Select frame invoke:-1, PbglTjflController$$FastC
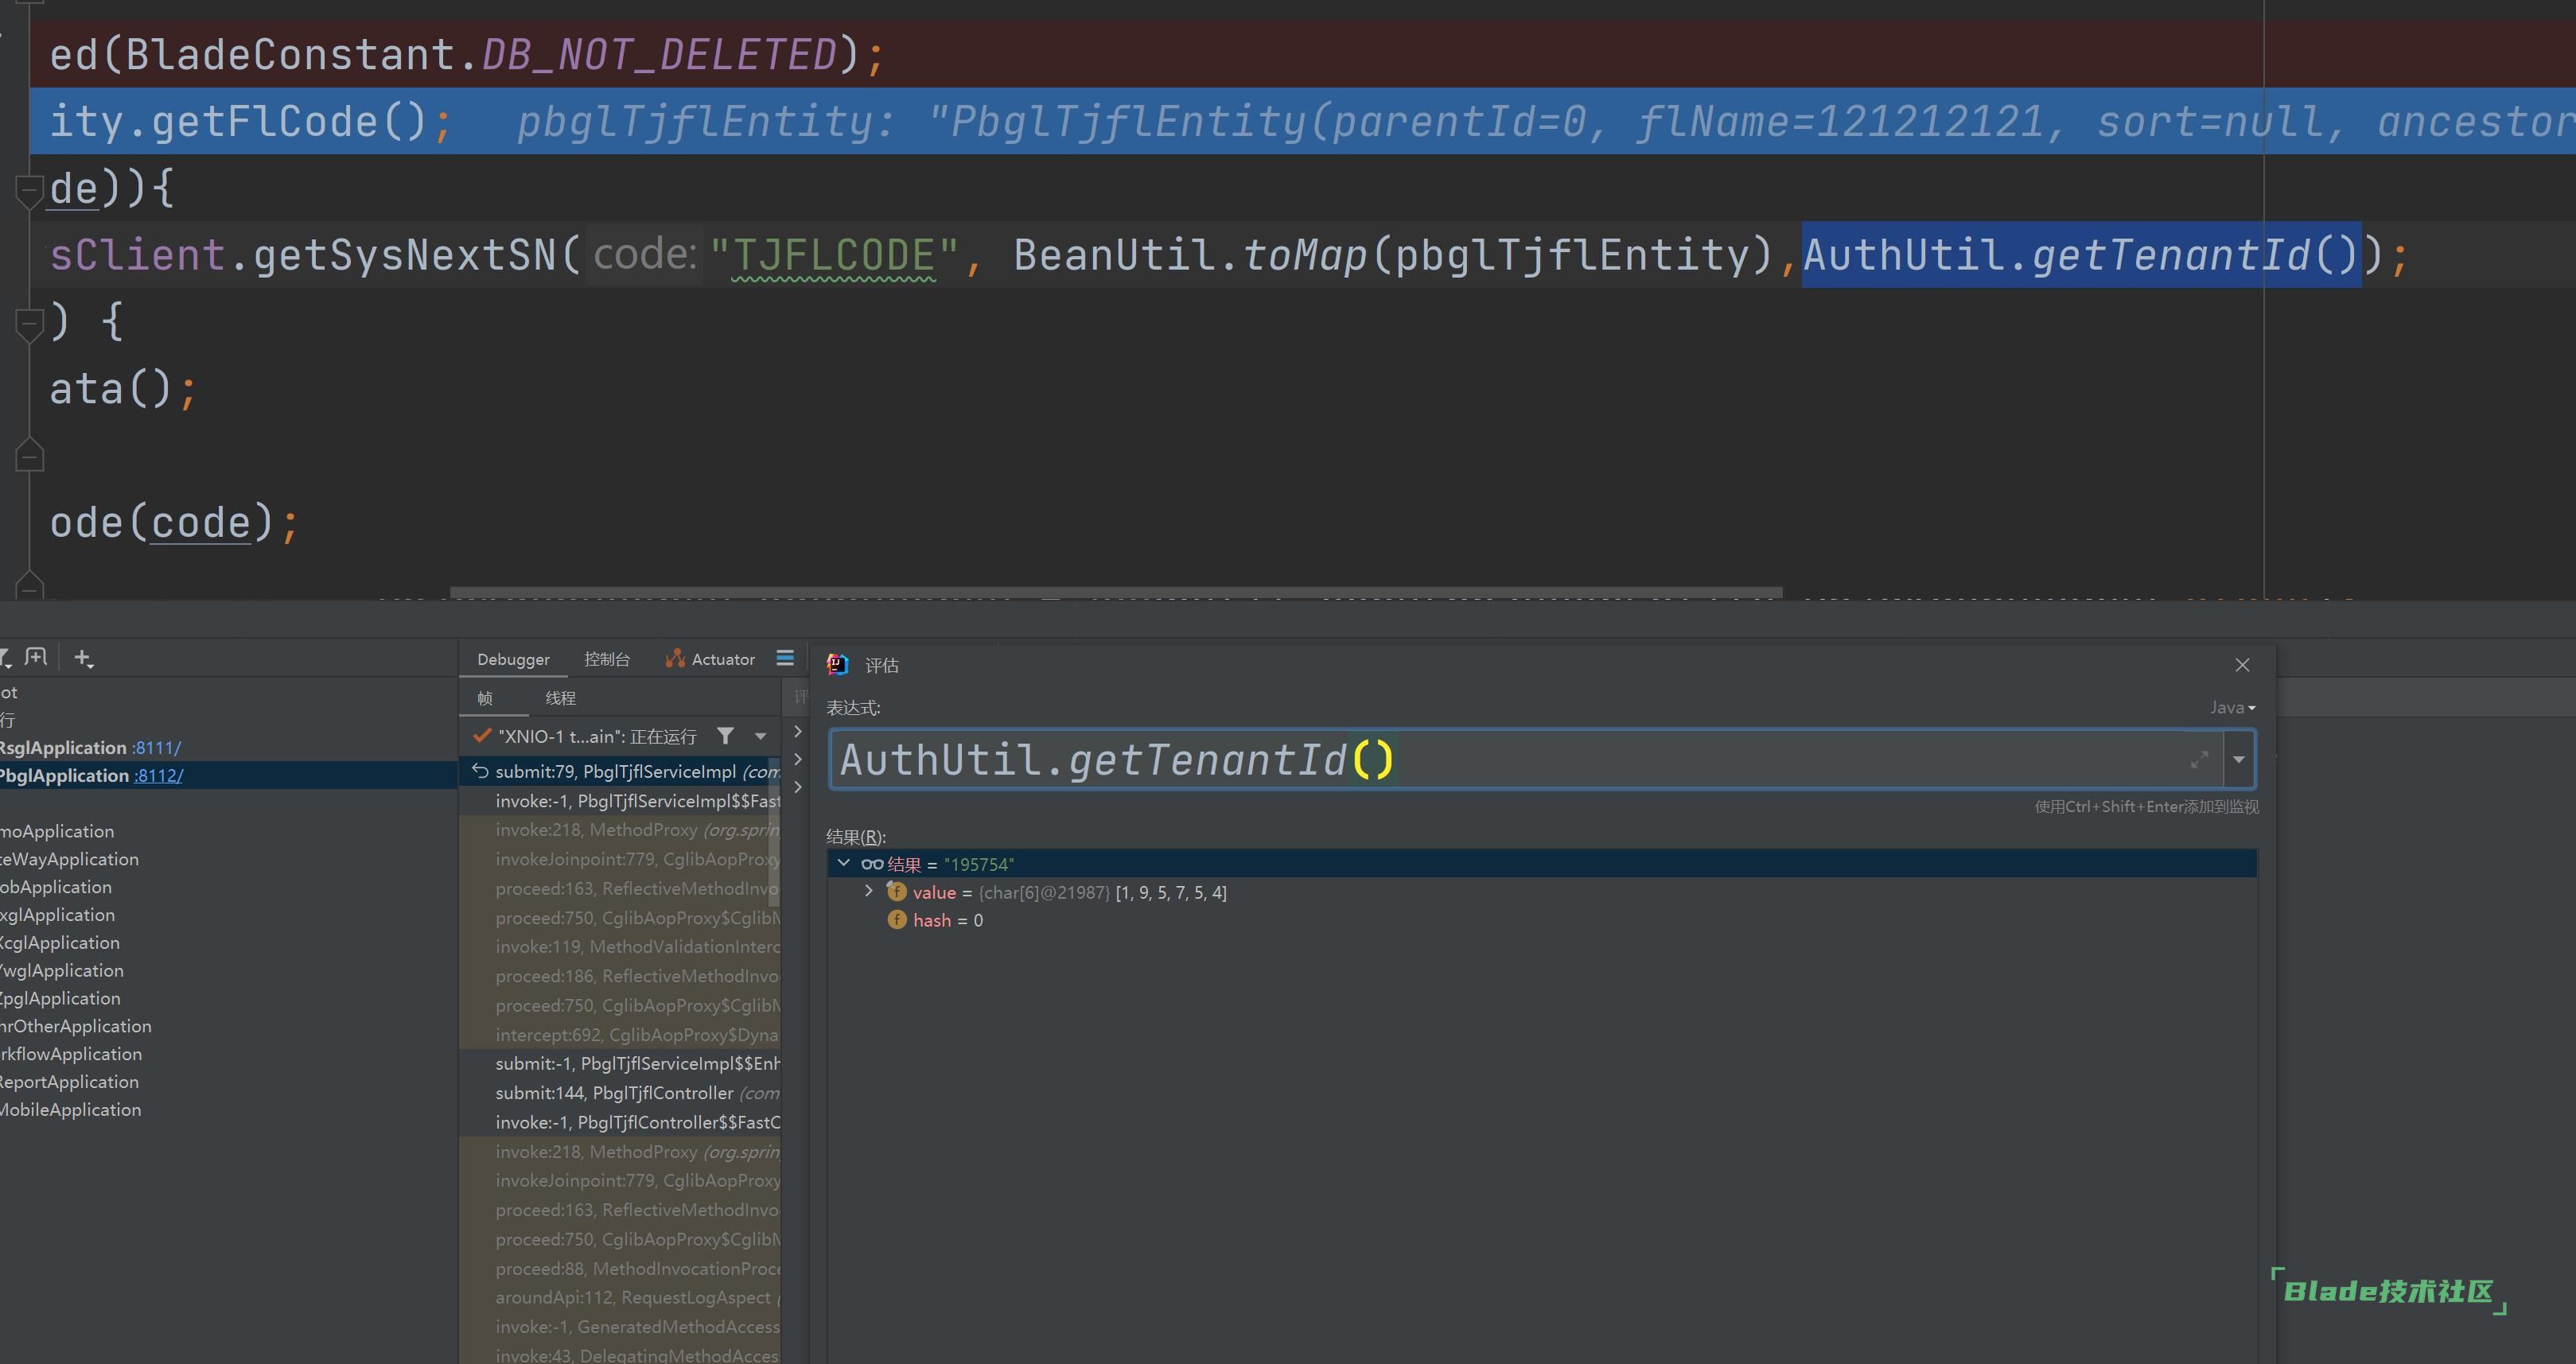The width and height of the screenshot is (2576, 1364). click(620, 1123)
